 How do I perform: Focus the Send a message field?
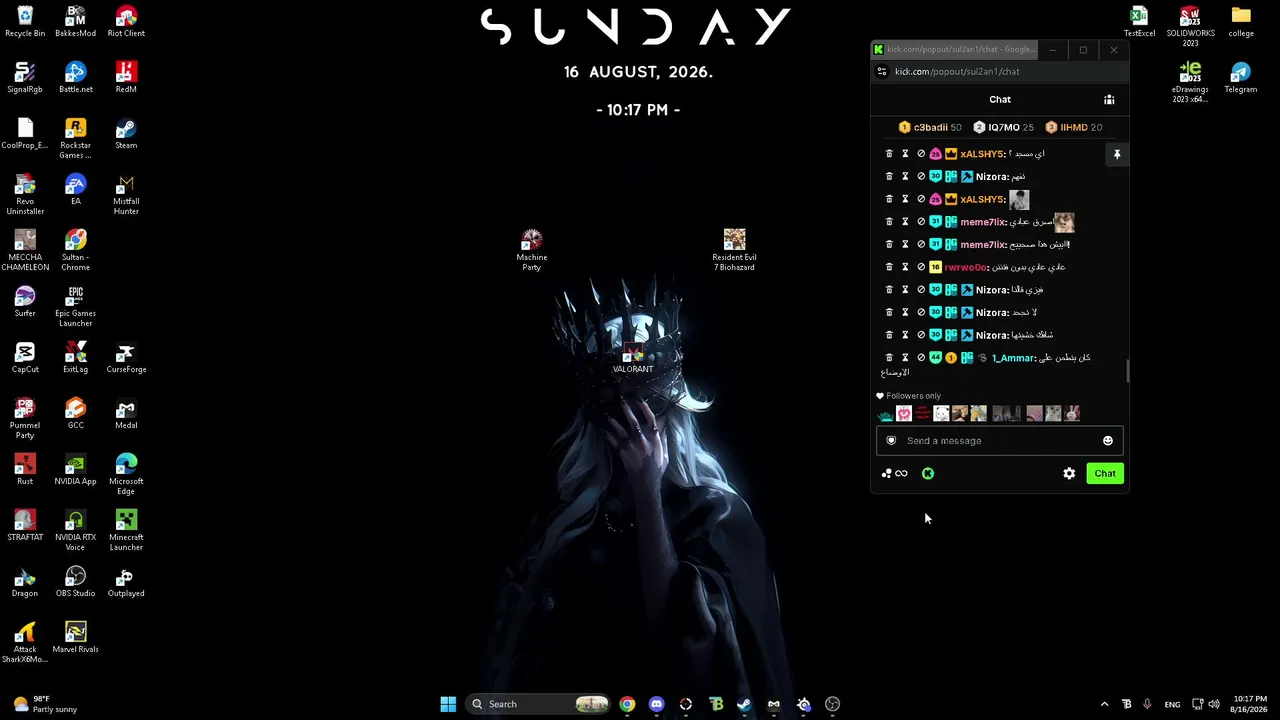click(x=1000, y=441)
